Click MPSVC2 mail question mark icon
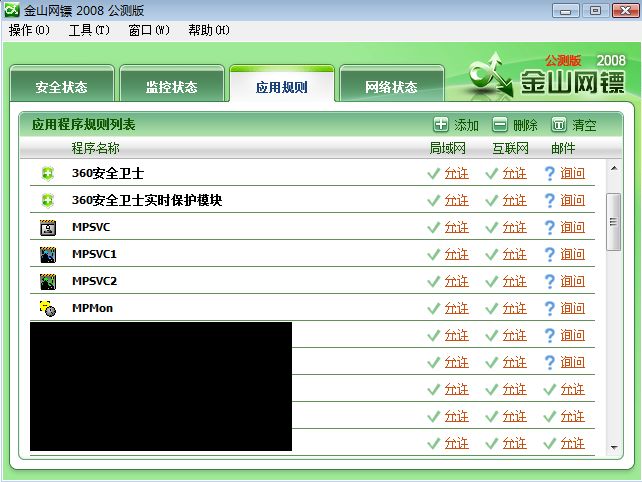The image size is (642, 482). pyautogui.click(x=549, y=281)
